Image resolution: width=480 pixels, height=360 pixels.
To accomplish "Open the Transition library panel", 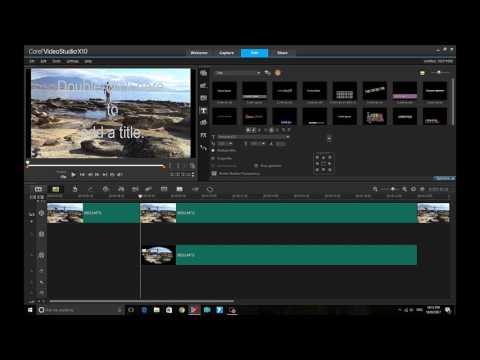I will tap(203, 98).
